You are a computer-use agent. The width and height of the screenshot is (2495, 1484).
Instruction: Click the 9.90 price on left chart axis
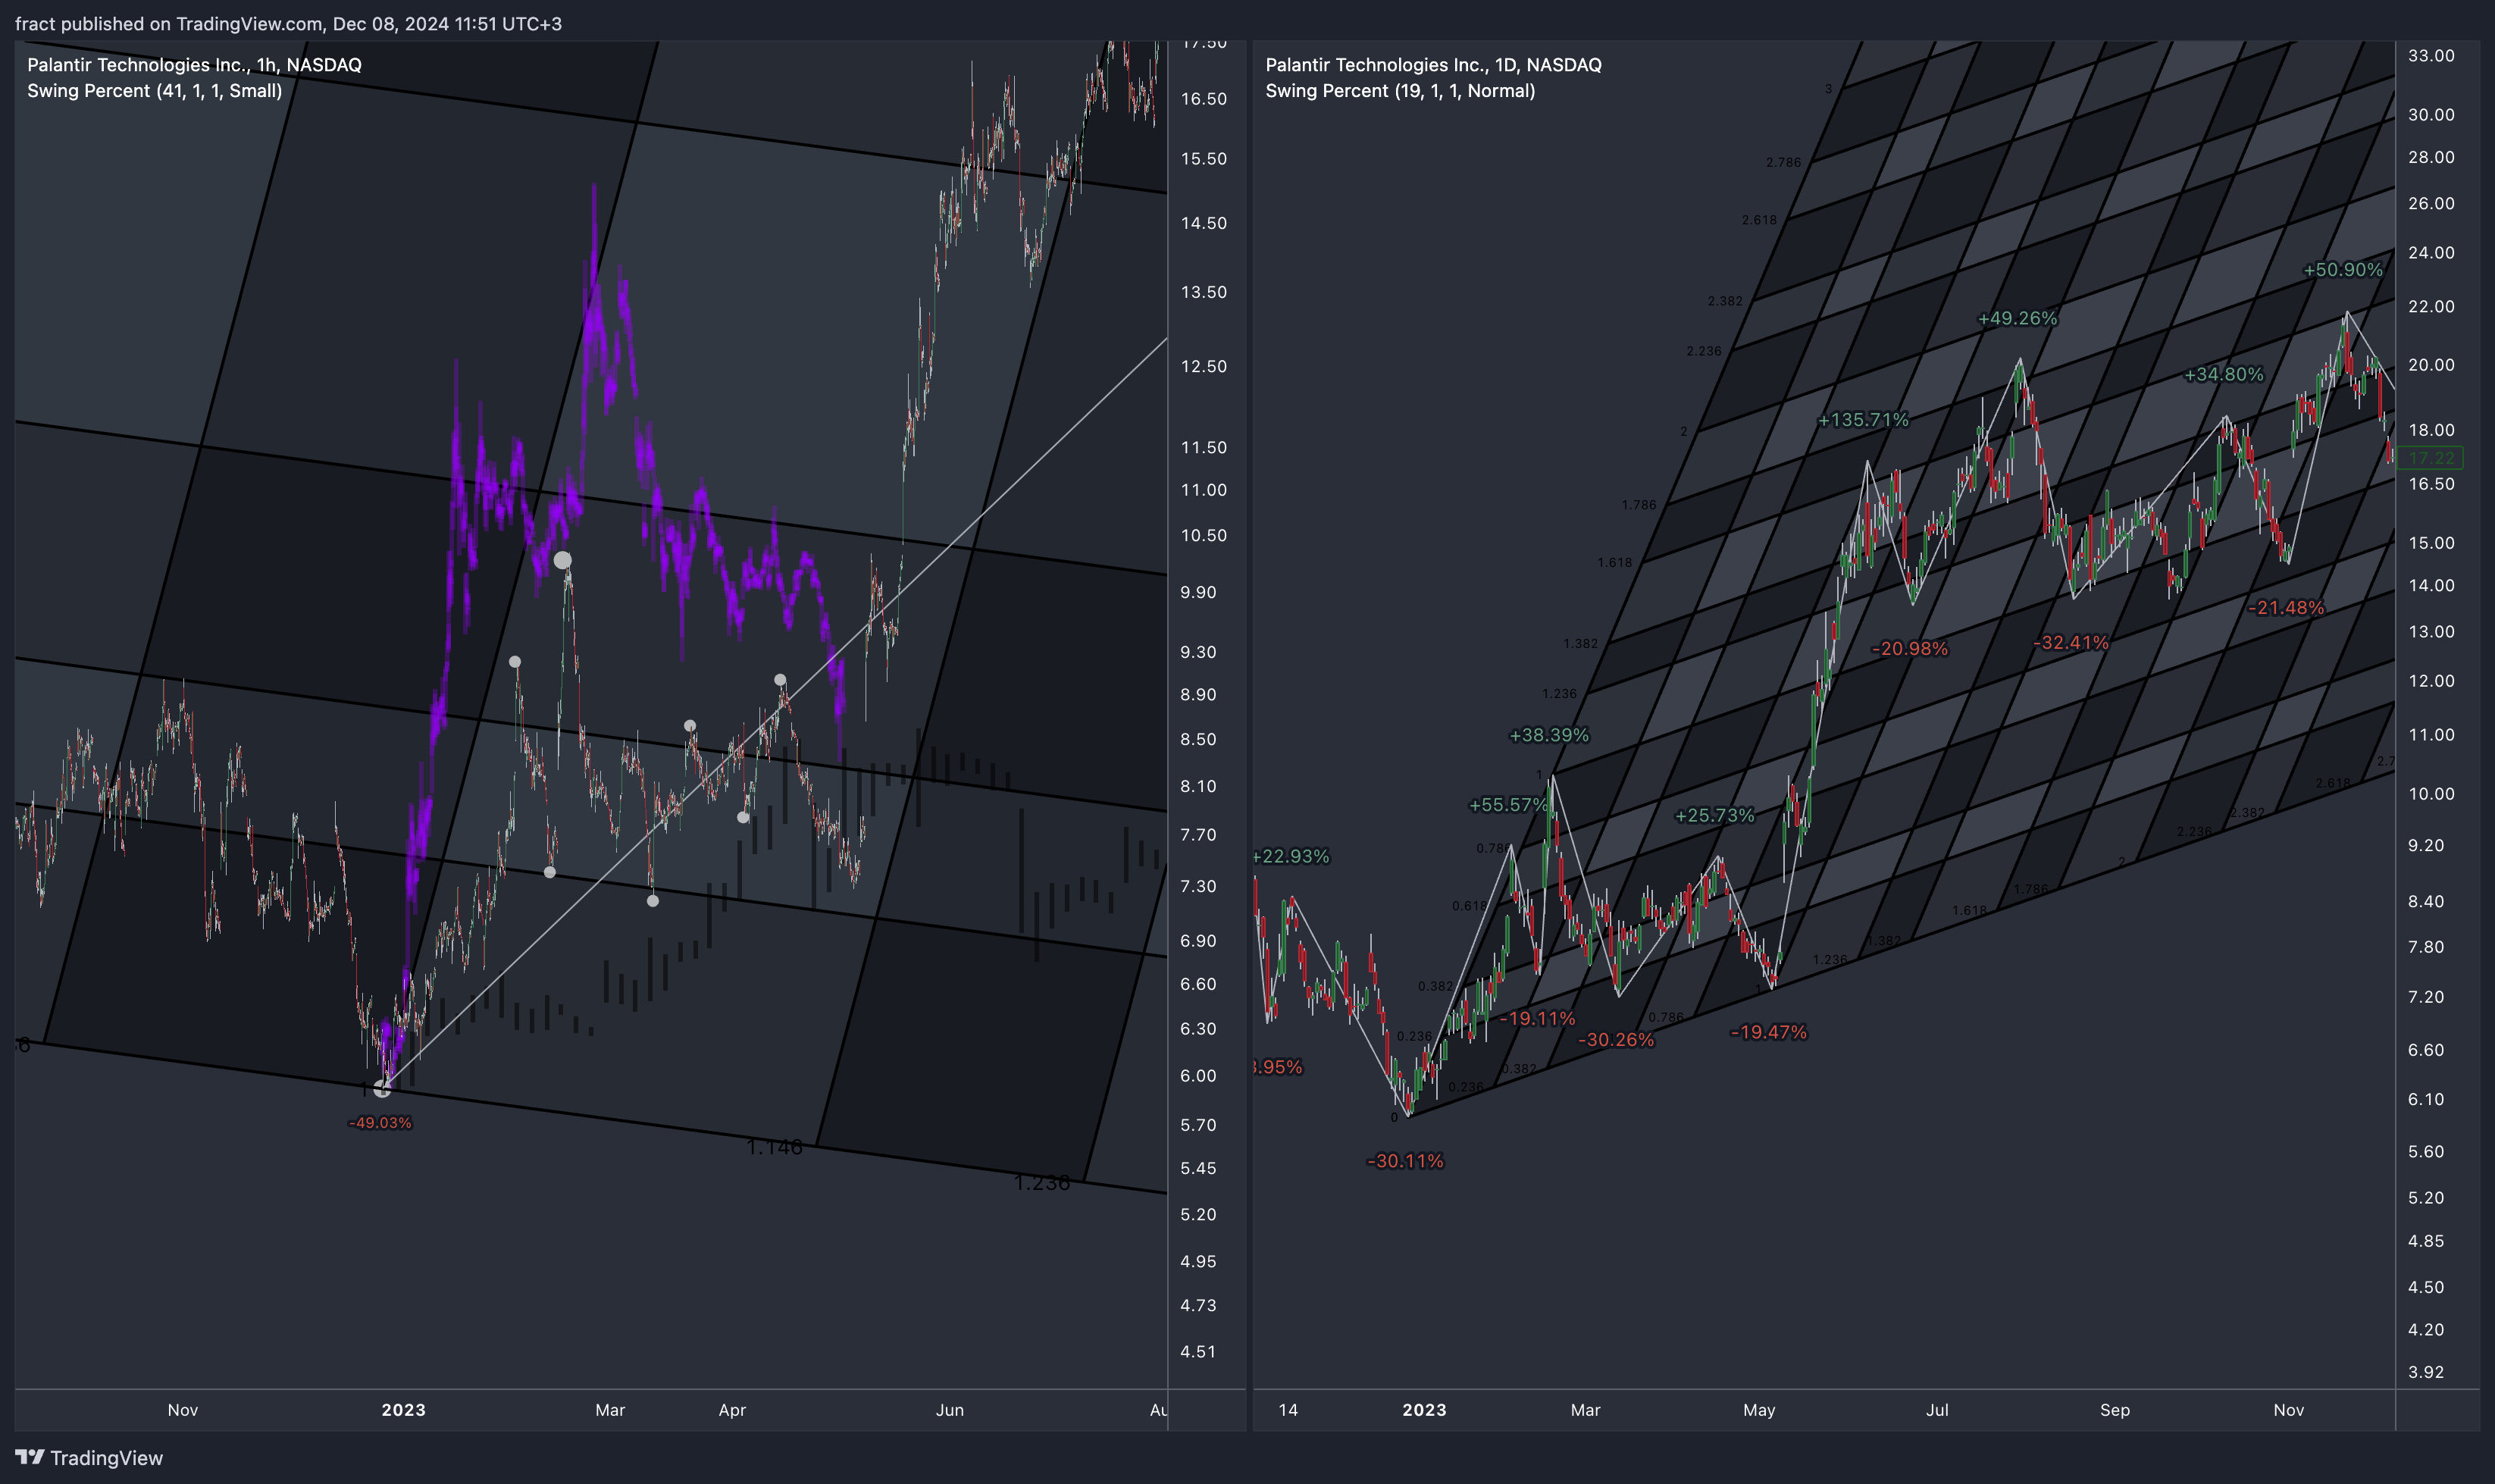click(1198, 593)
